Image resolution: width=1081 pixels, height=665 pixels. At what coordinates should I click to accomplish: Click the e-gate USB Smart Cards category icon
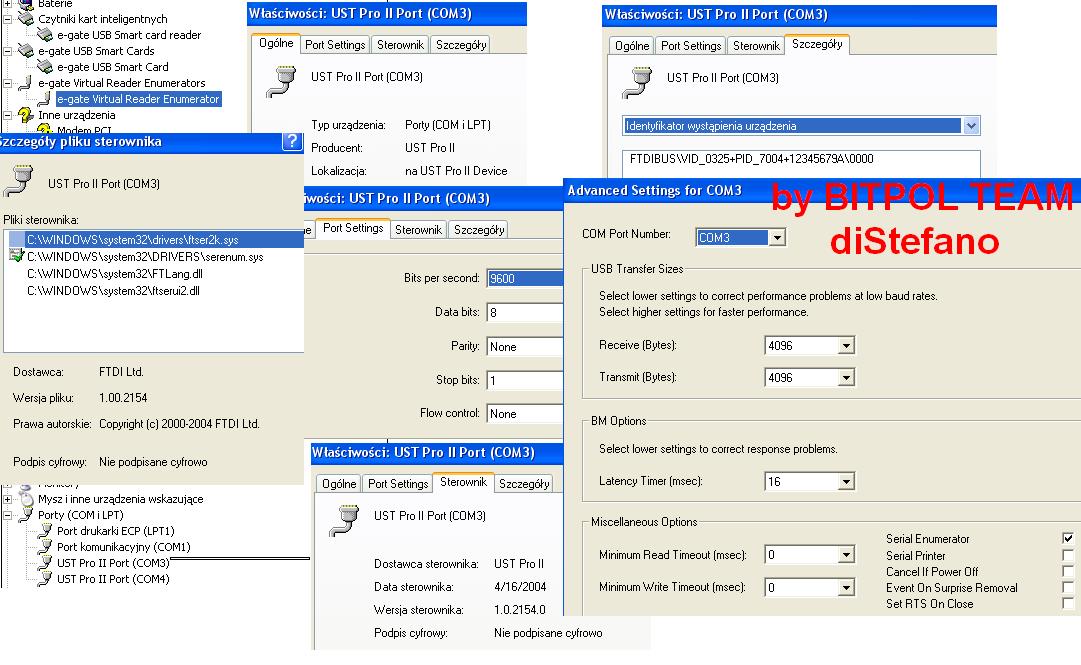click(x=26, y=50)
